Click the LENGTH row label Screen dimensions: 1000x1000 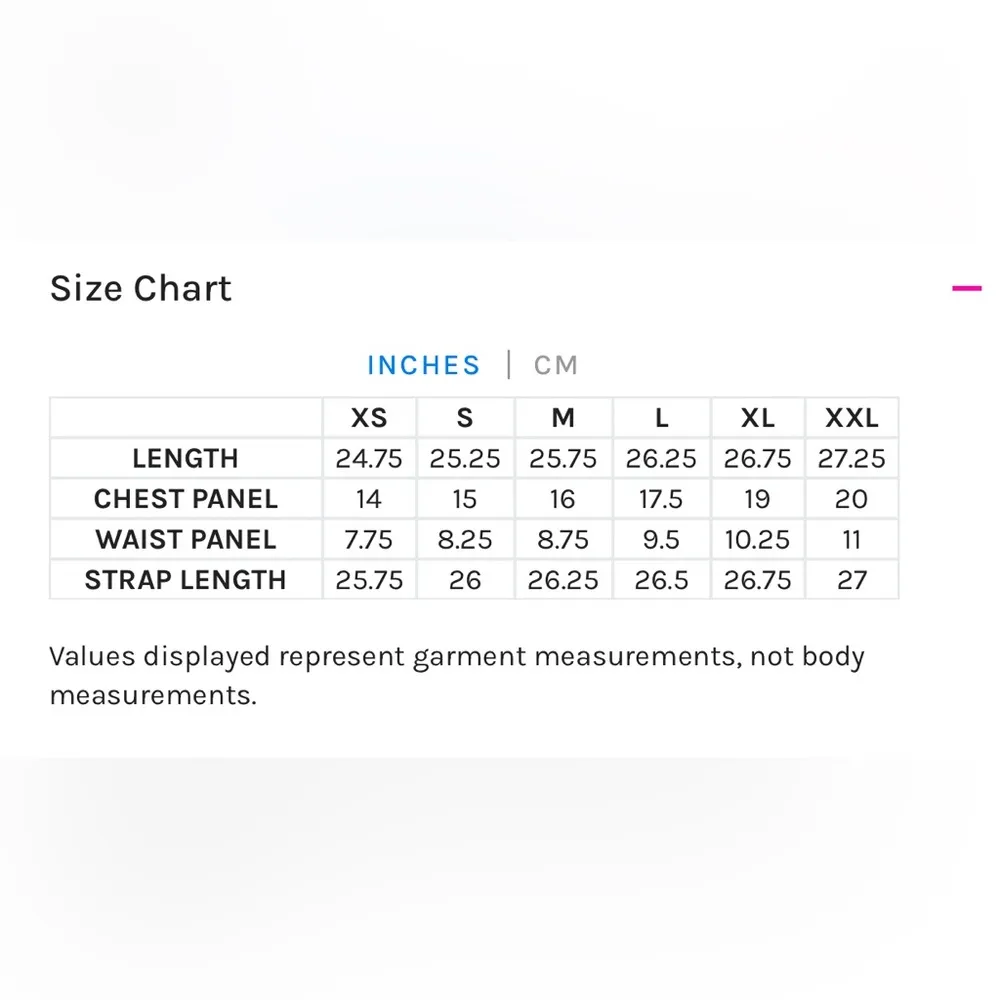coord(186,459)
